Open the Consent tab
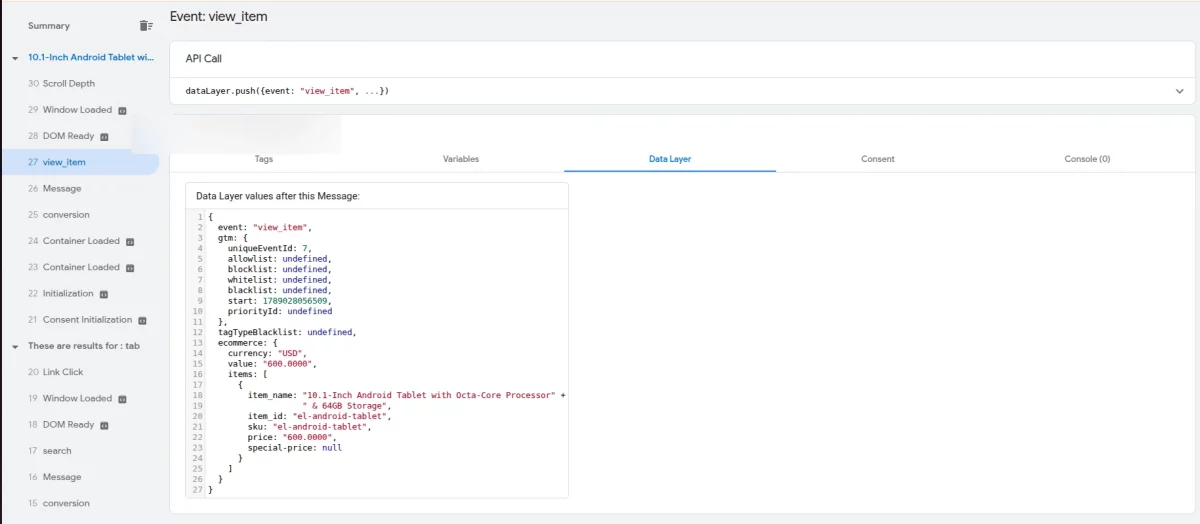1200x524 pixels. pos(878,159)
